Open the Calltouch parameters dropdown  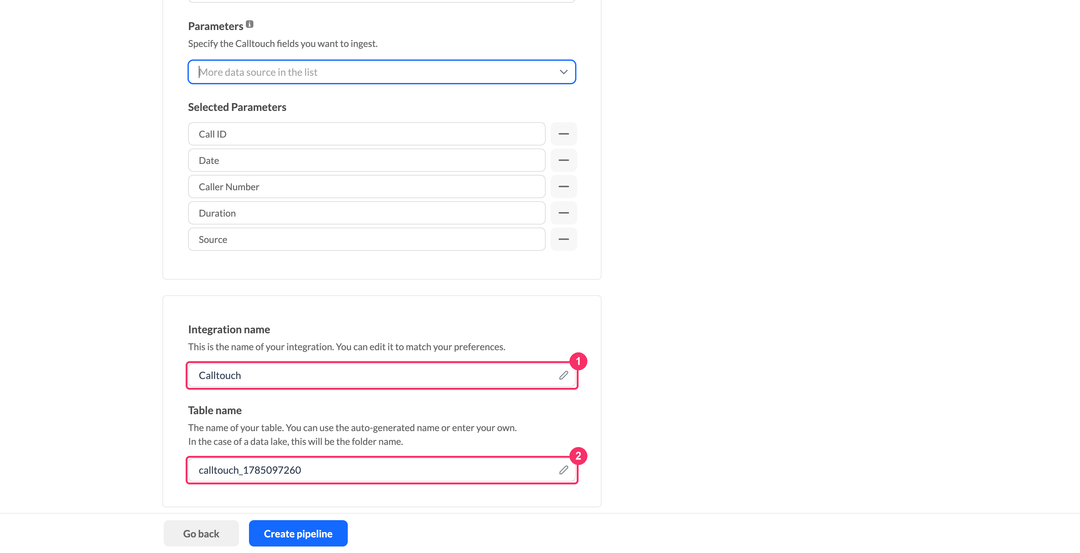coord(382,72)
